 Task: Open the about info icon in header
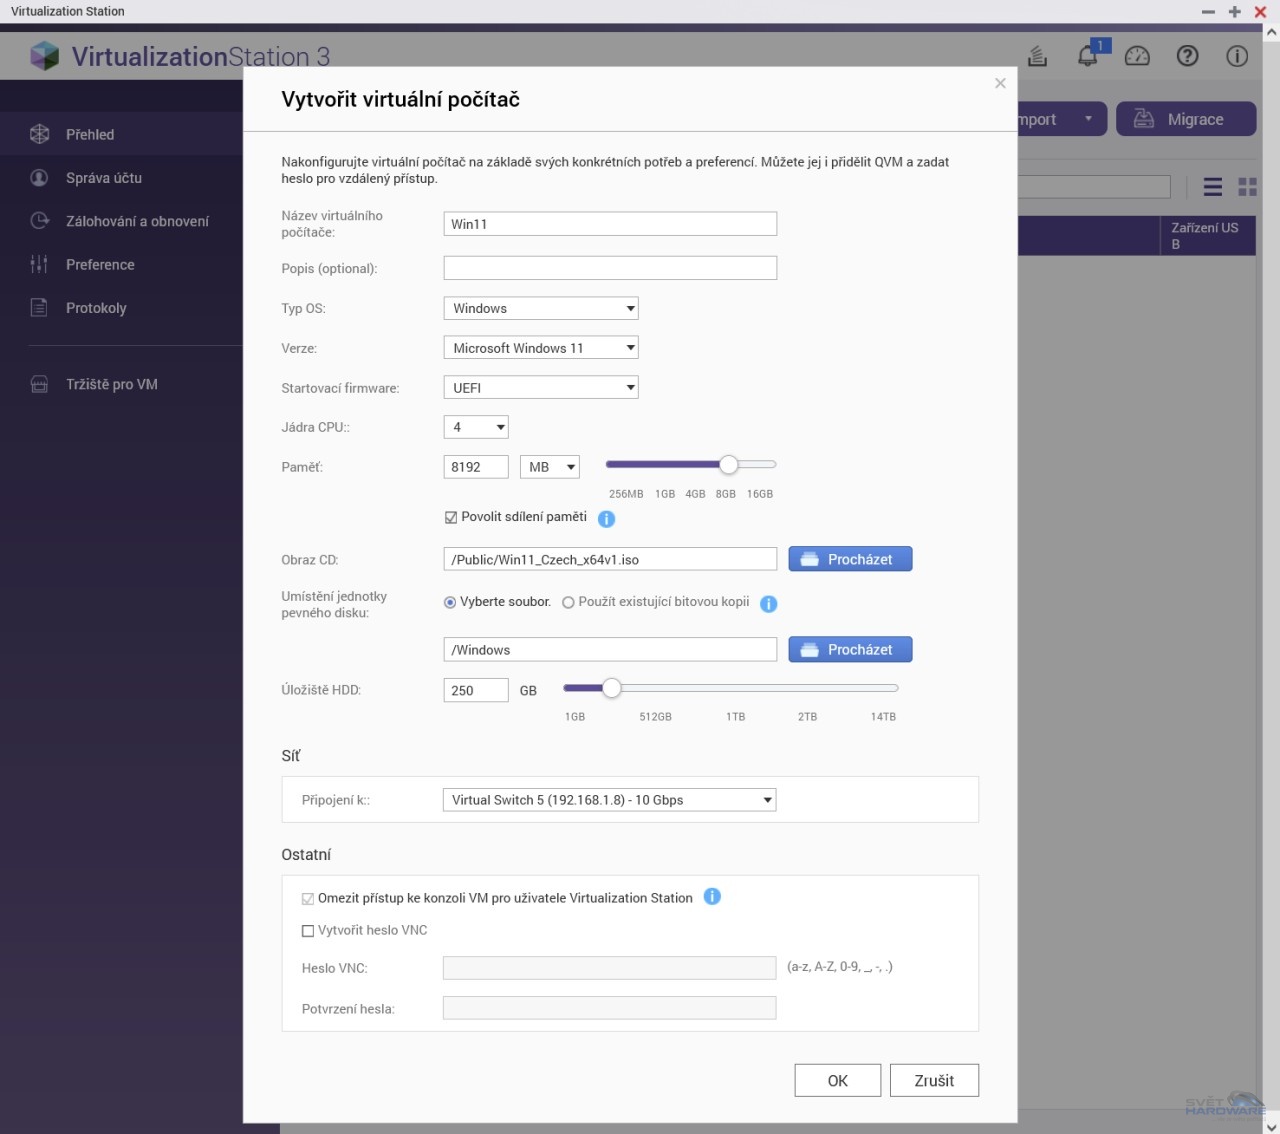(1237, 56)
